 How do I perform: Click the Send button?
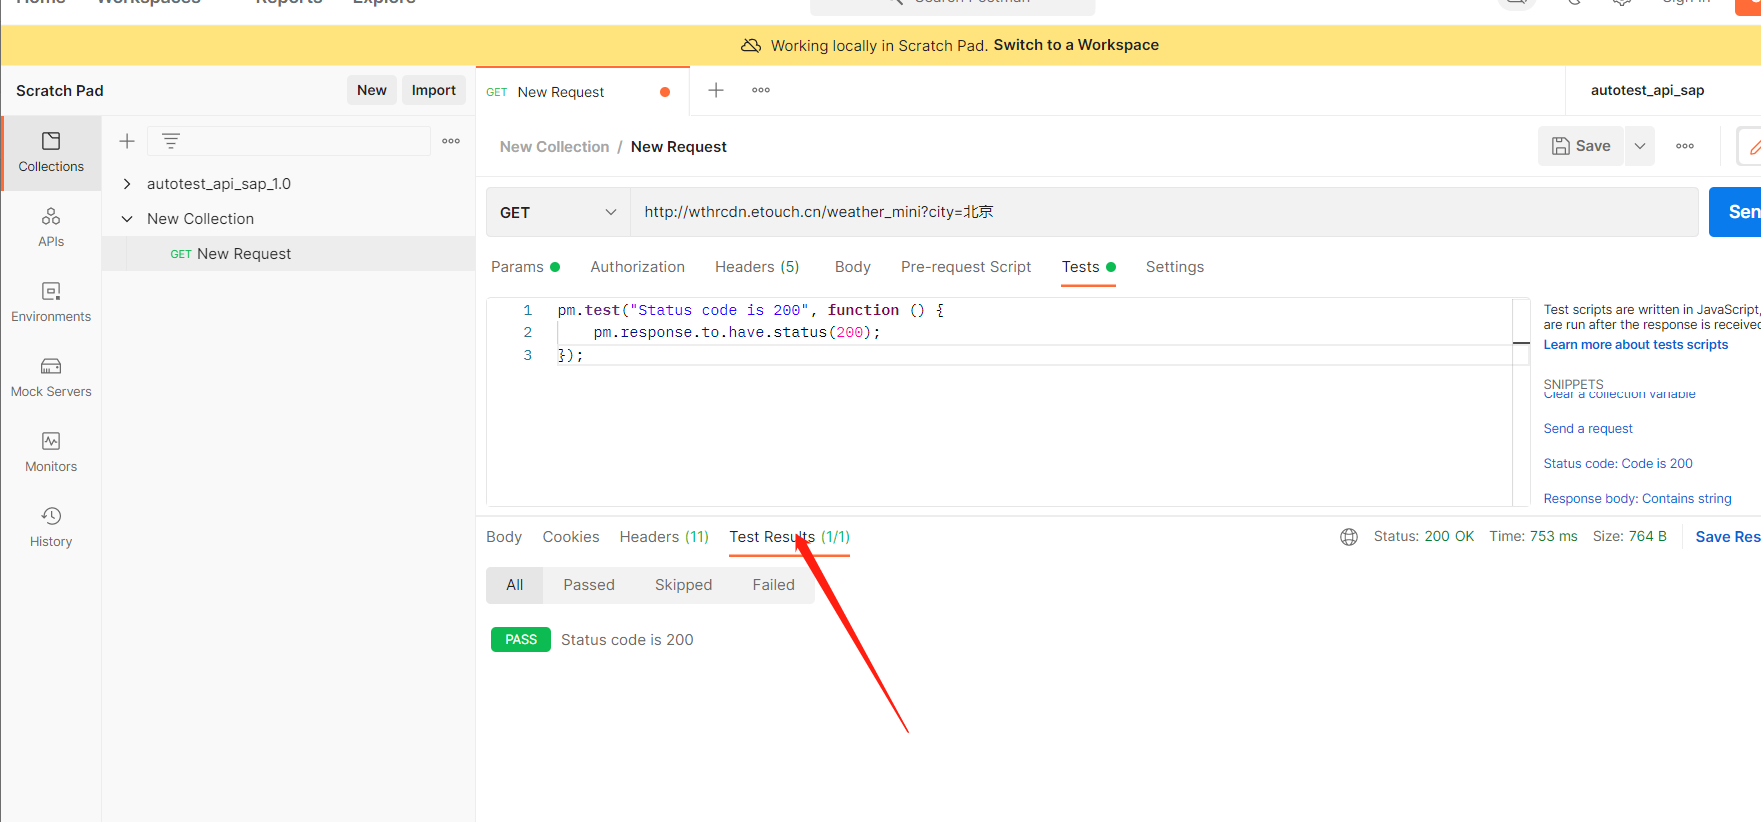click(x=1736, y=212)
